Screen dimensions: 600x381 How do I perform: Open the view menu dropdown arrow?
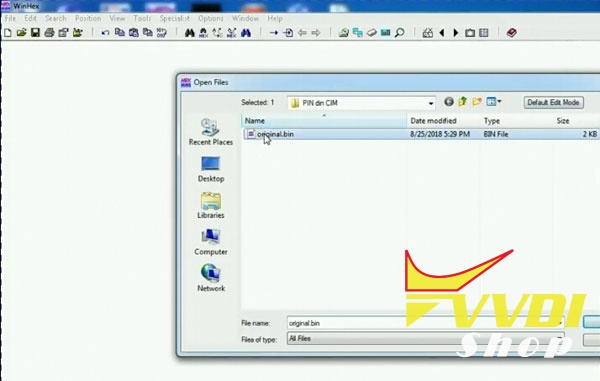pos(499,102)
